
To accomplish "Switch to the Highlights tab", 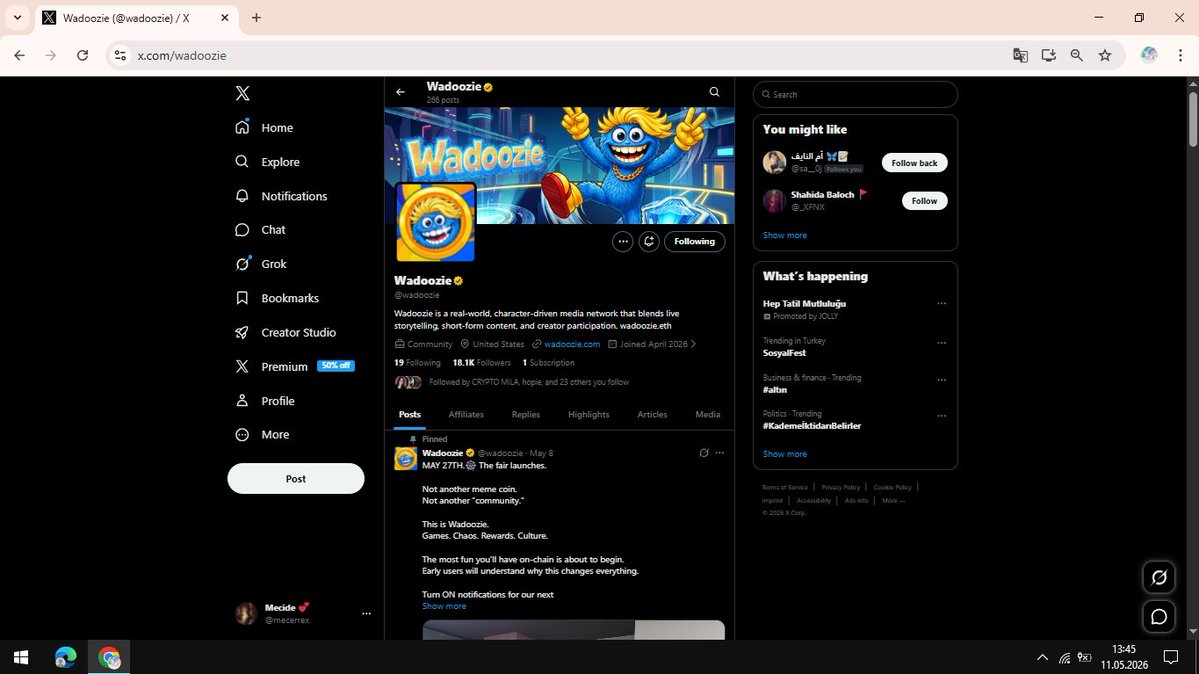I will [x=588, y=415].
